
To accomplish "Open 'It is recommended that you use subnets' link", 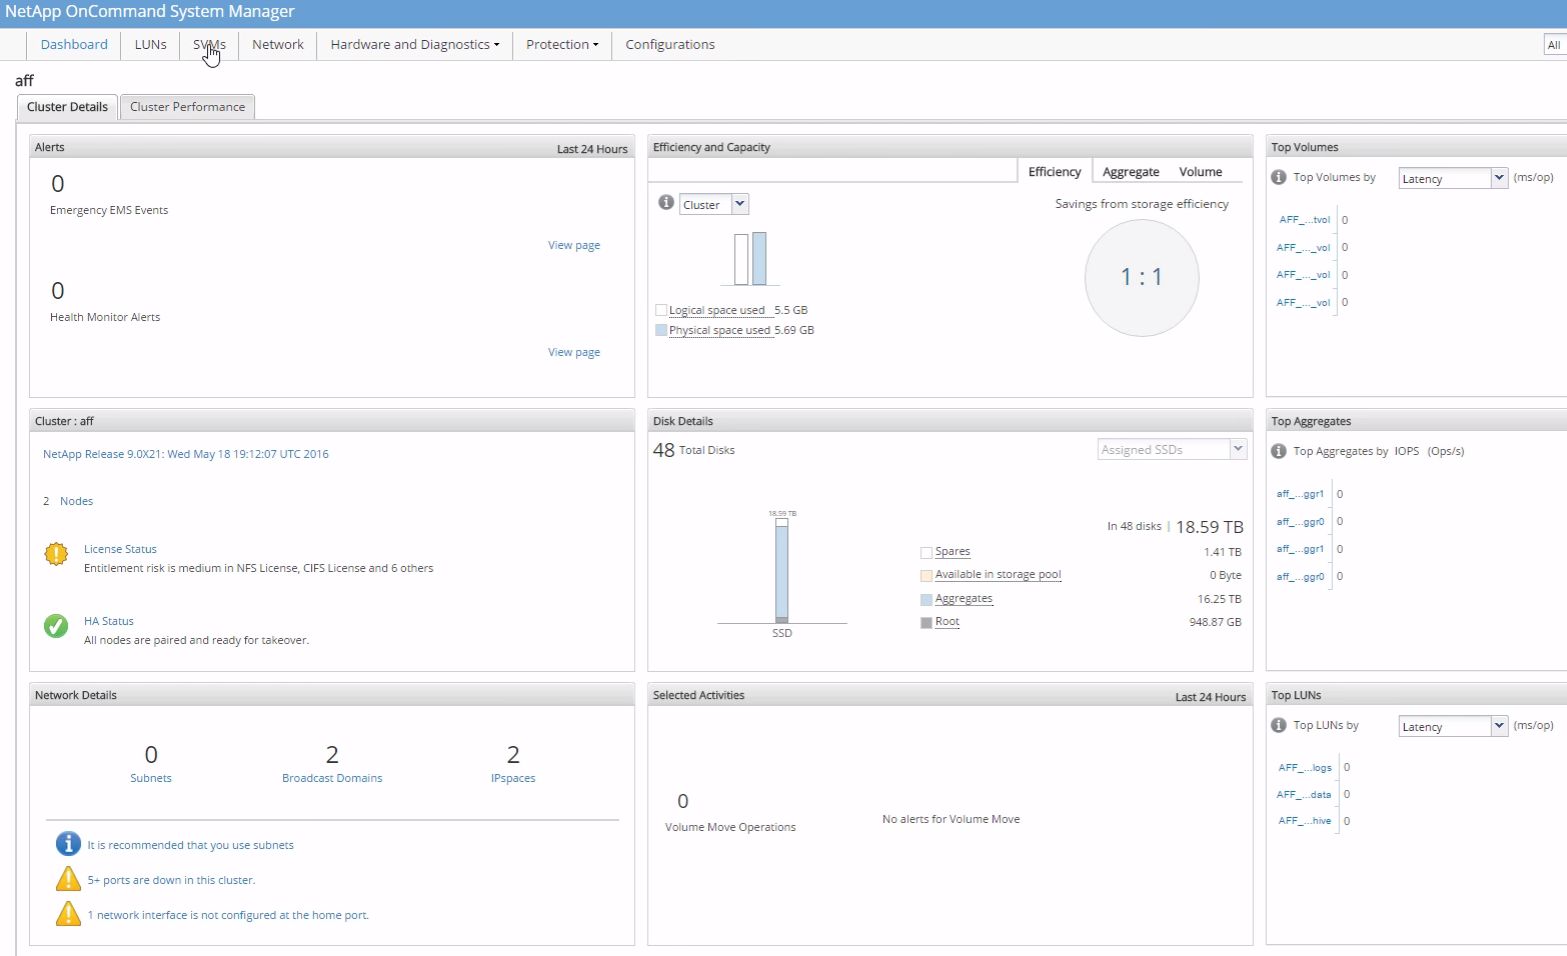I will point(190,845).
